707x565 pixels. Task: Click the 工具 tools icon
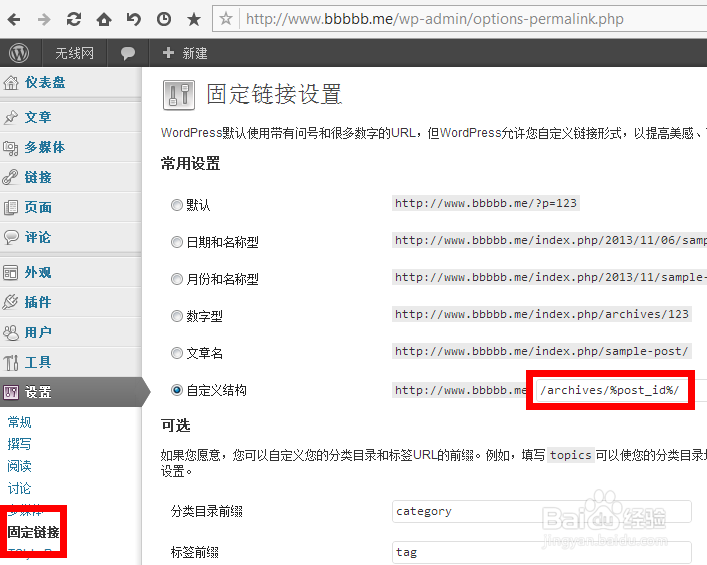[x=11, y=363]
